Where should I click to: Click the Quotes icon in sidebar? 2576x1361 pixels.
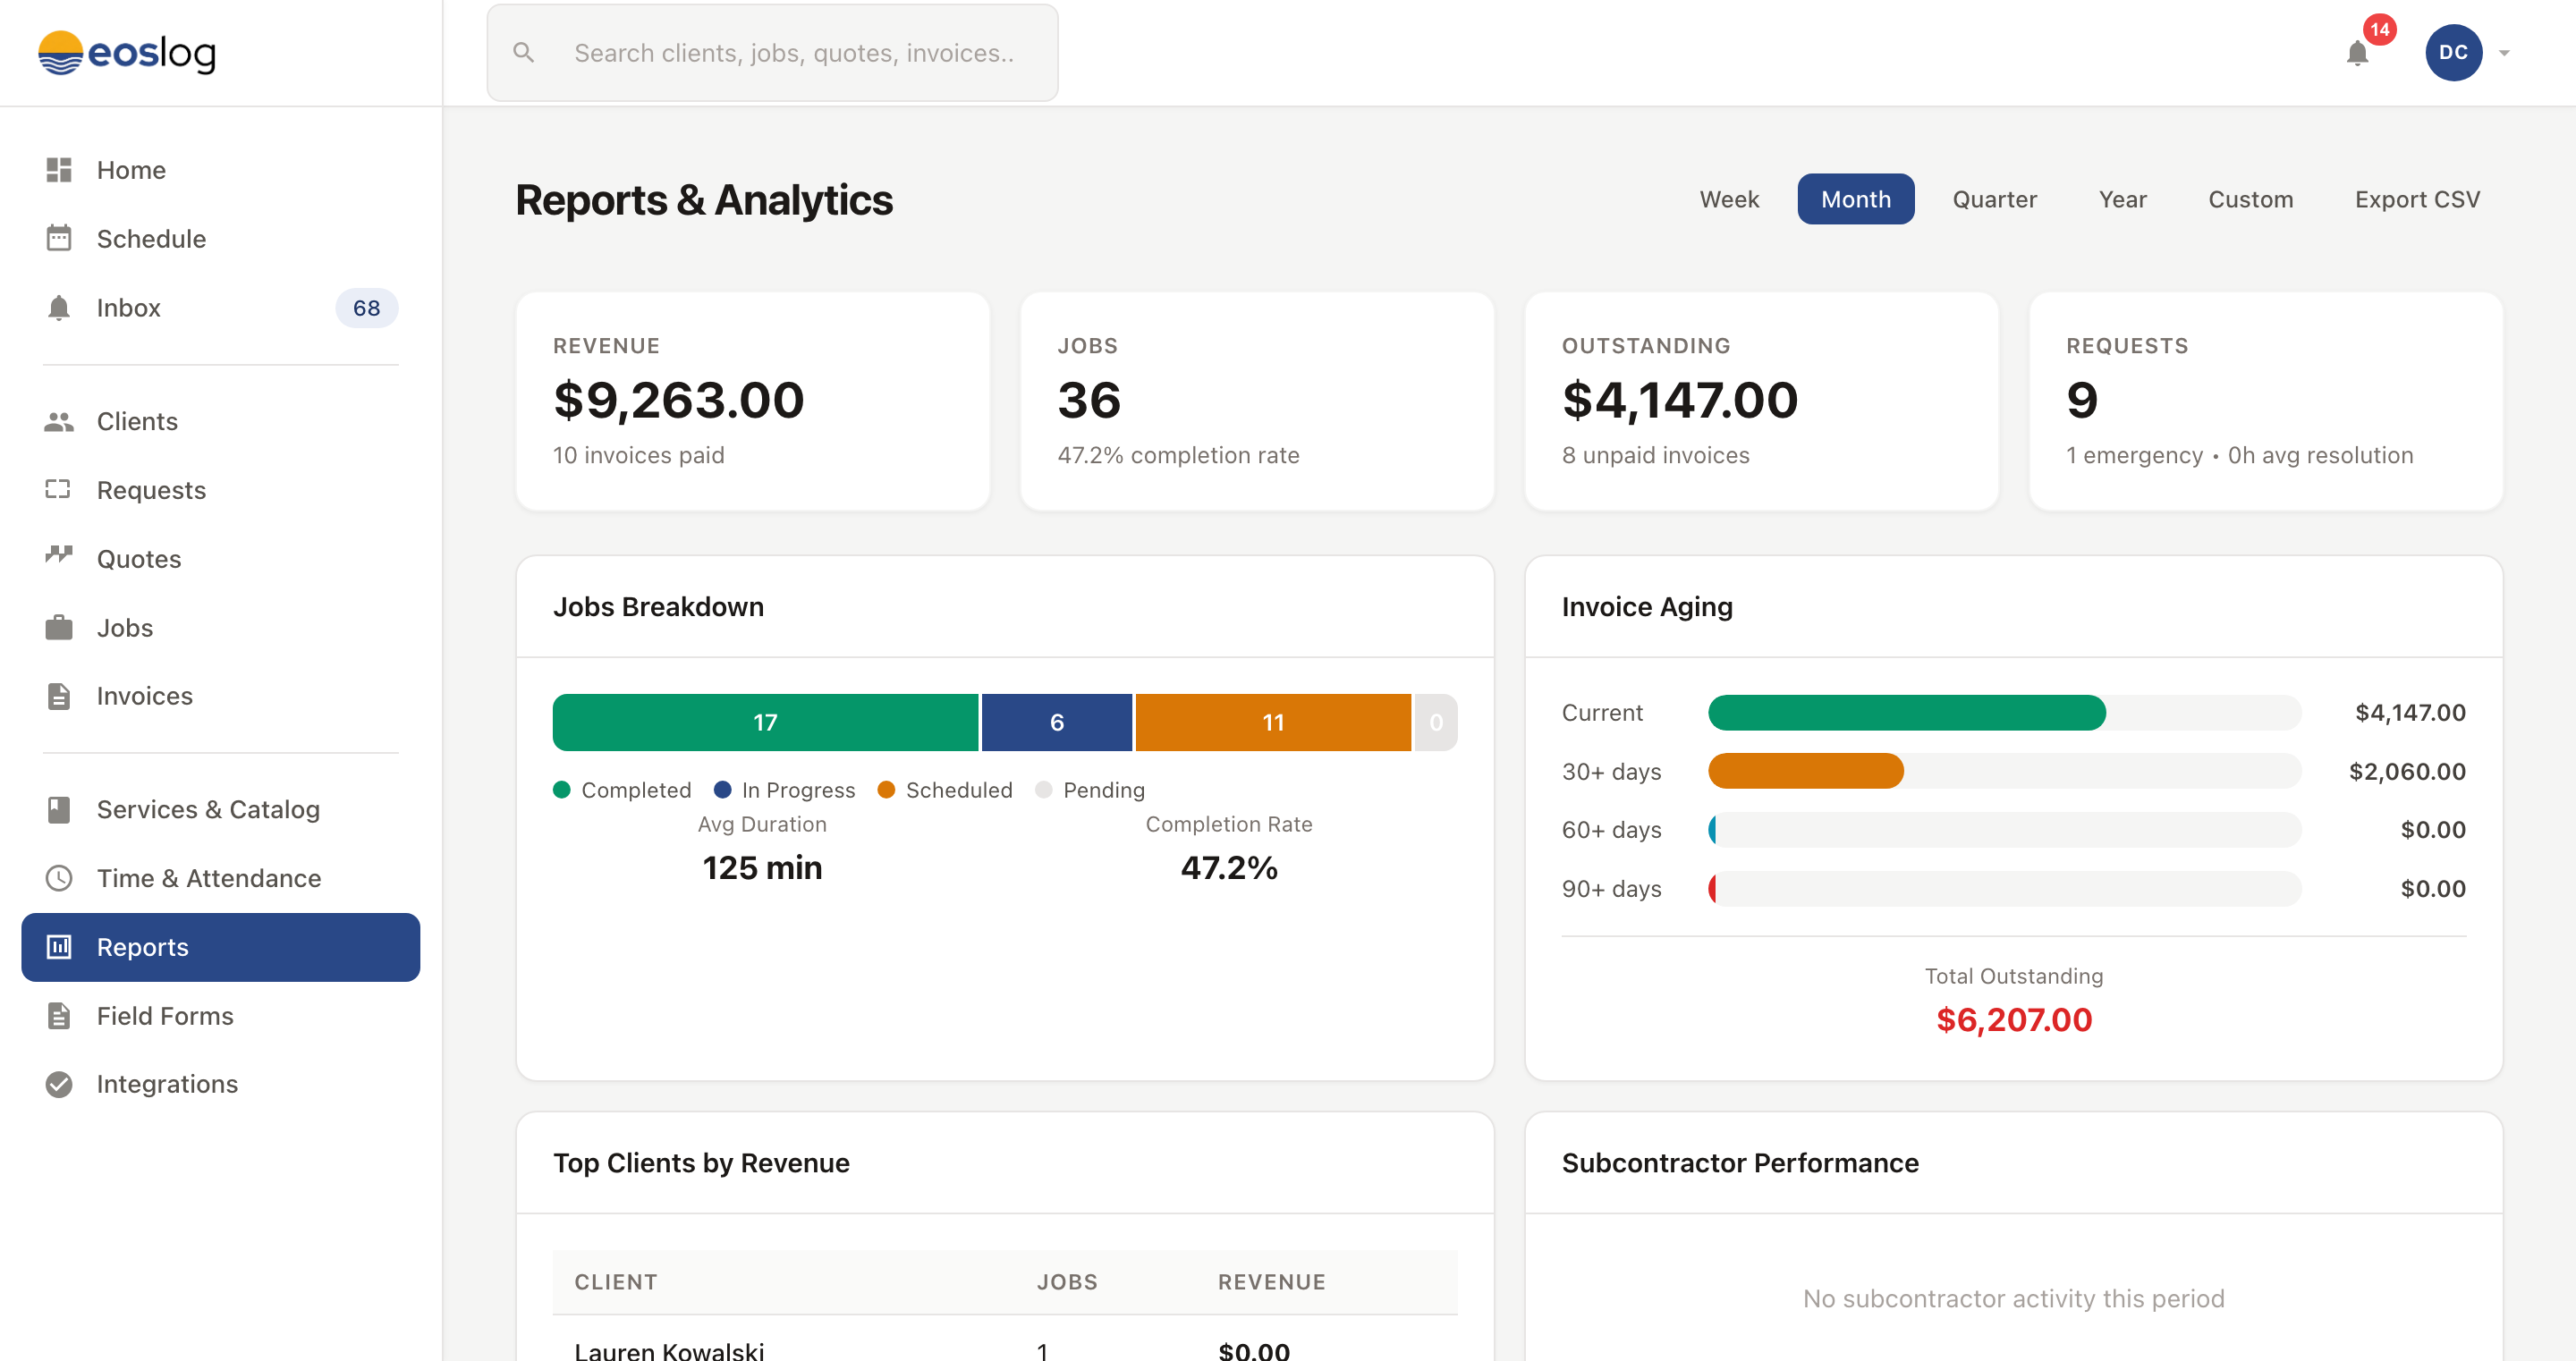(x=59, y=557)
